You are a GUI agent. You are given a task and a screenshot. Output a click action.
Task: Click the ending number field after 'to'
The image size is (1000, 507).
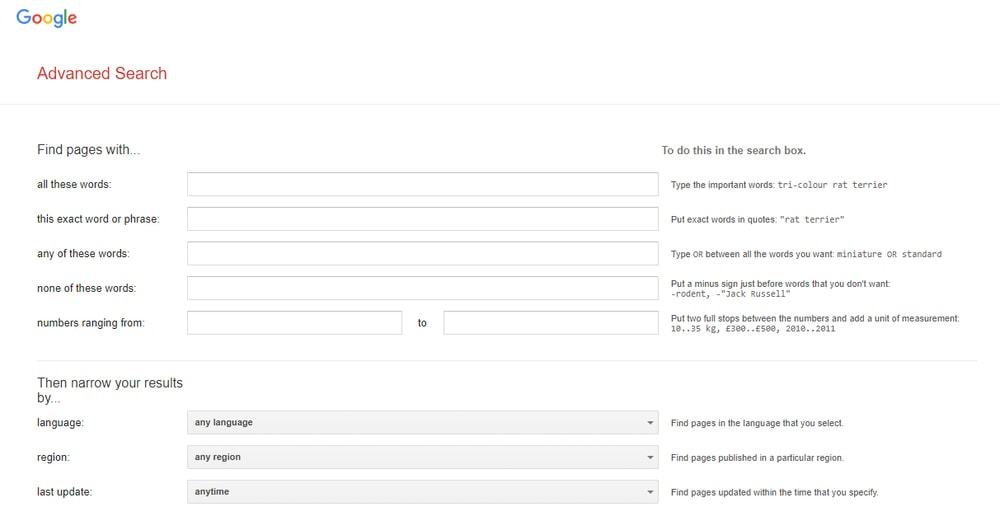550,323
